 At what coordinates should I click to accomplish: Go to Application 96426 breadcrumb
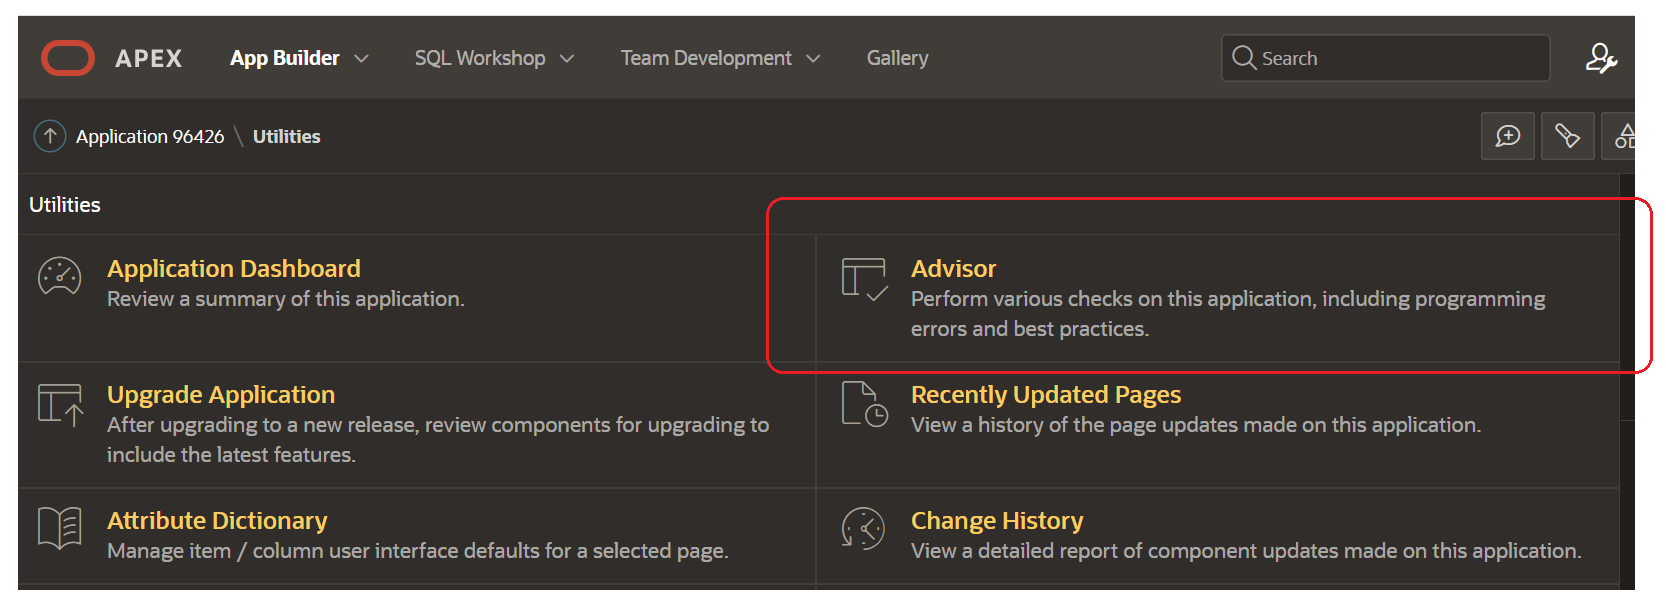point(150,136)
